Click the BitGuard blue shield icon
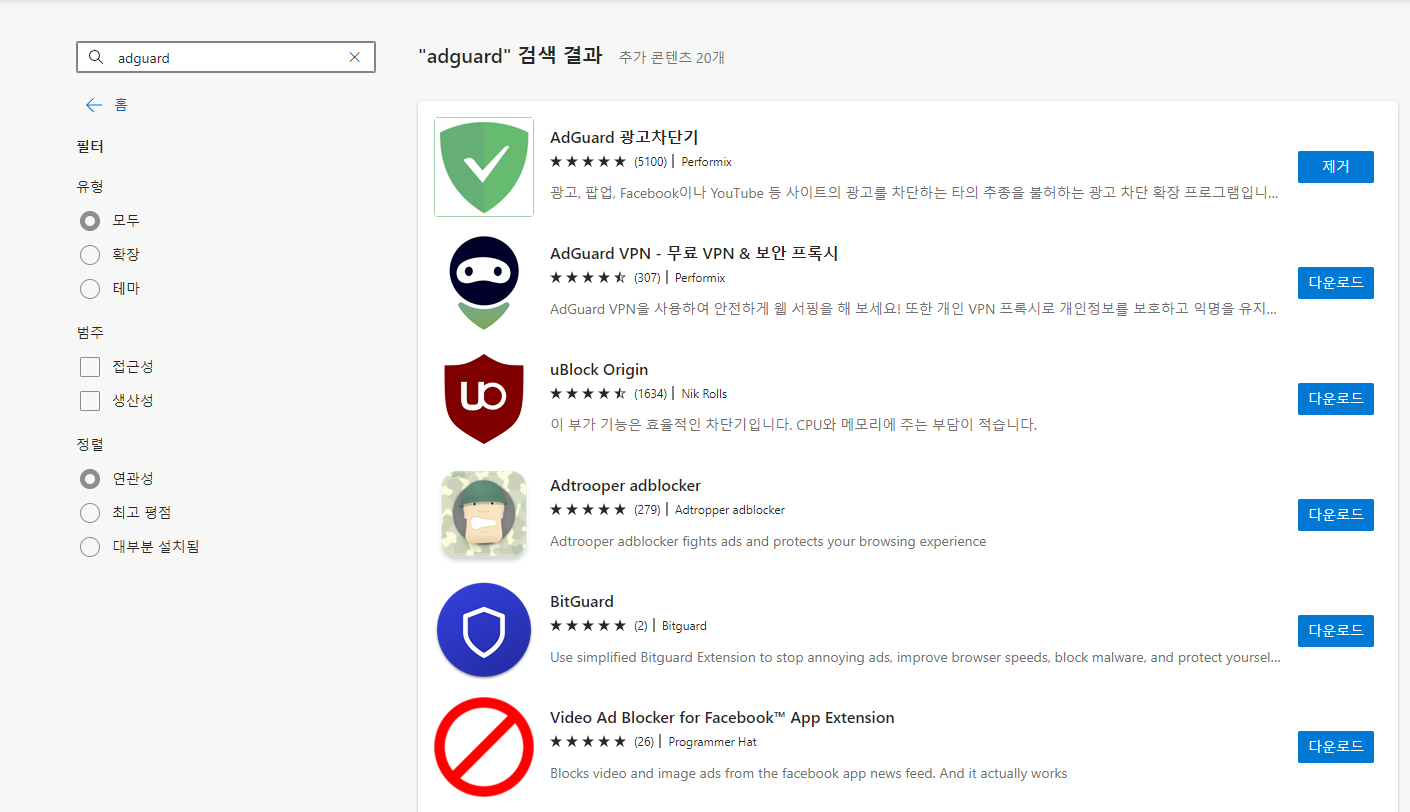 (484, 631)
